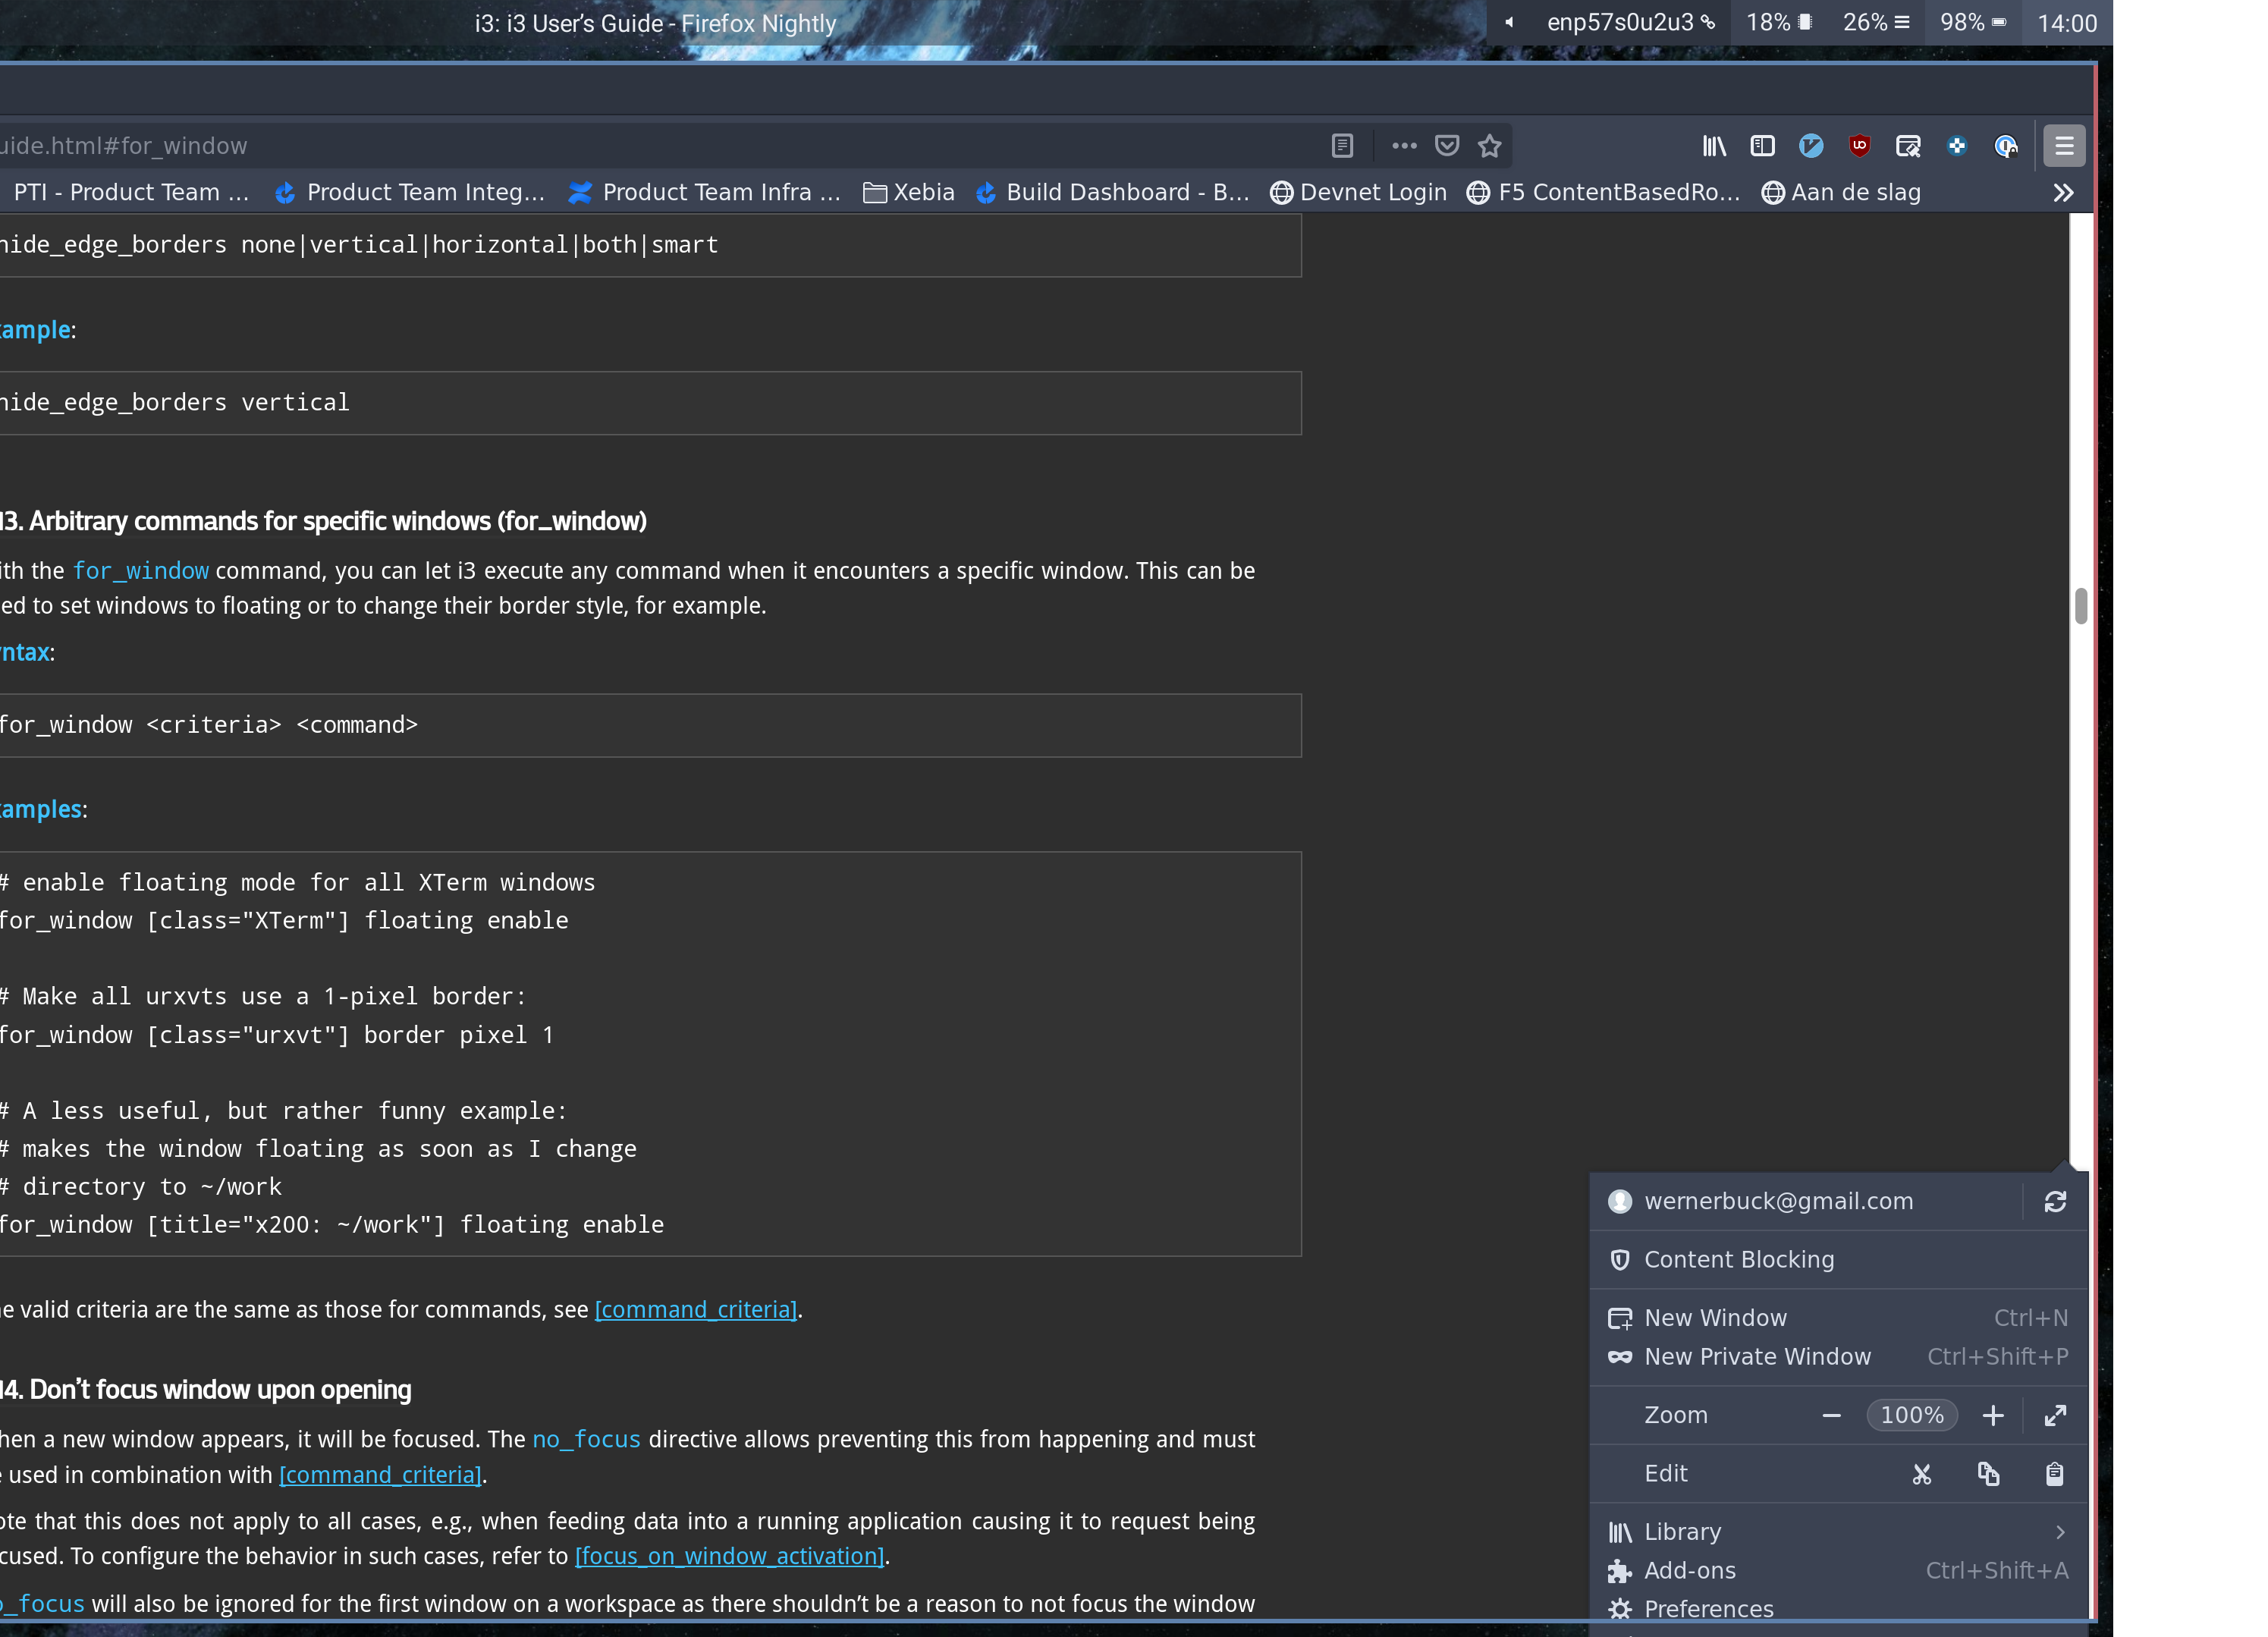Open Content Blocking in the menu
Image resolution: width=2268 pixels, height=1637 pixels.
1838,1259
